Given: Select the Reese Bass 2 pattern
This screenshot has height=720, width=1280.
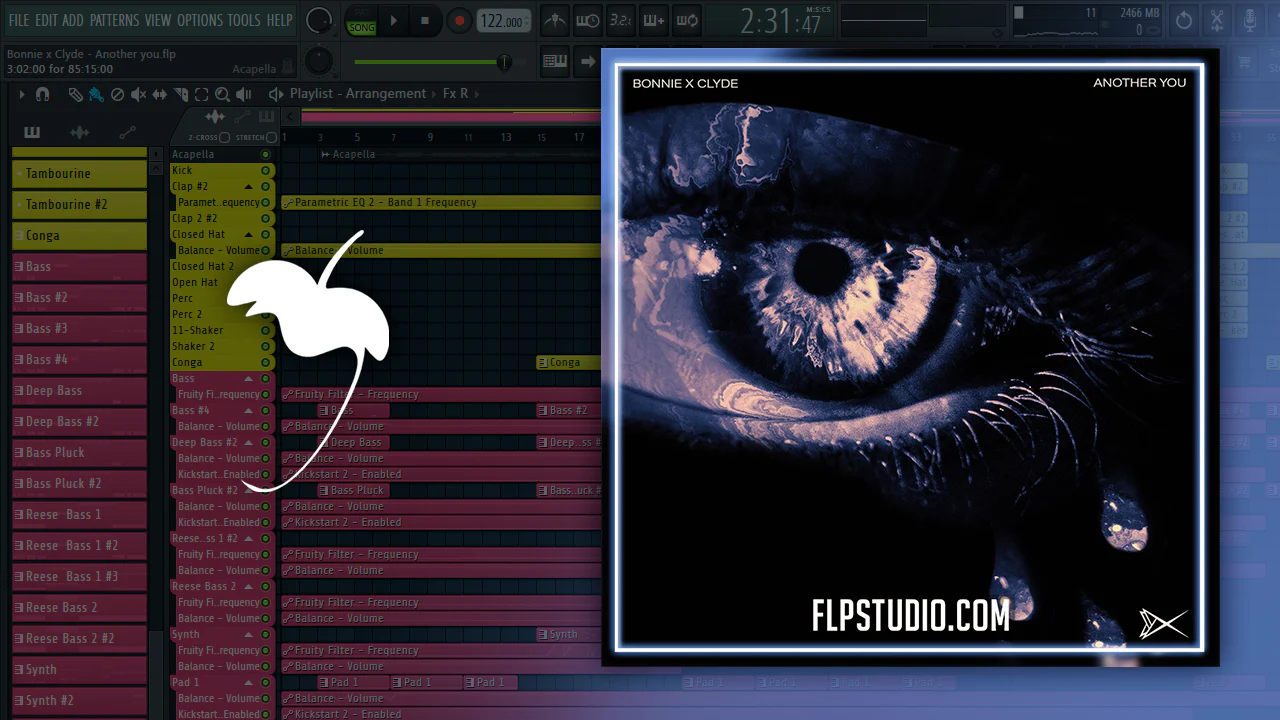Looking at the screenshot, I should click(x=79, y=607).
